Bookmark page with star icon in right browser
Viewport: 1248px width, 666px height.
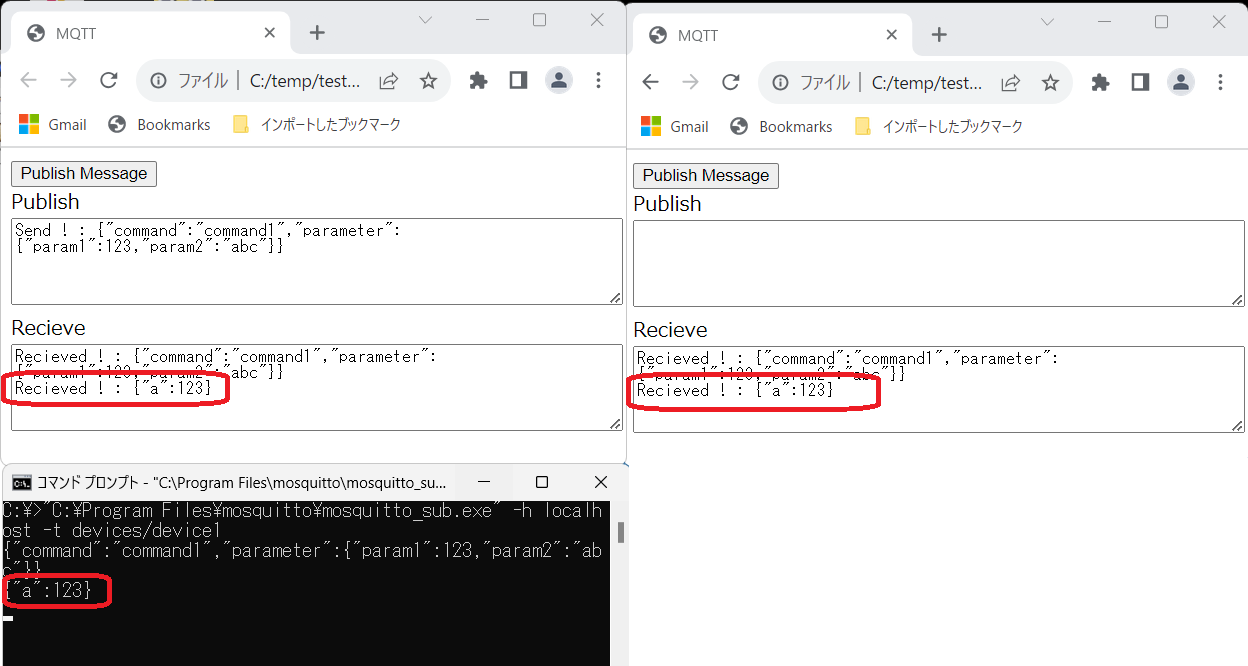(1050, 83)
